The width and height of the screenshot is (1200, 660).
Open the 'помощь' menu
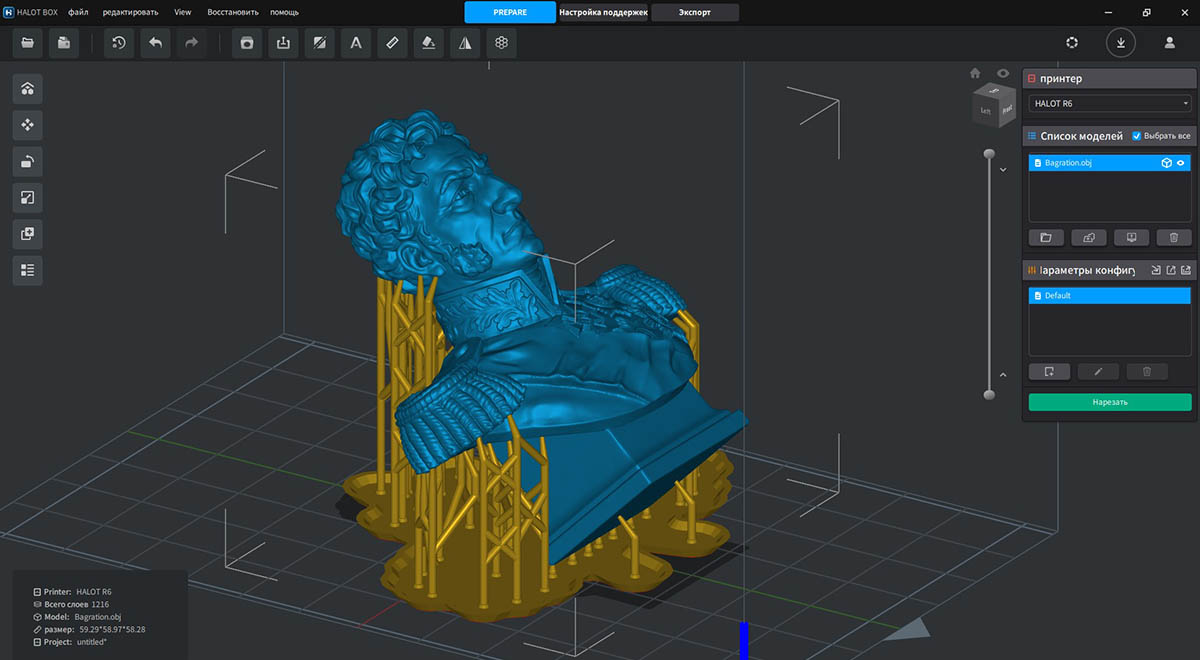coord(284,12)
